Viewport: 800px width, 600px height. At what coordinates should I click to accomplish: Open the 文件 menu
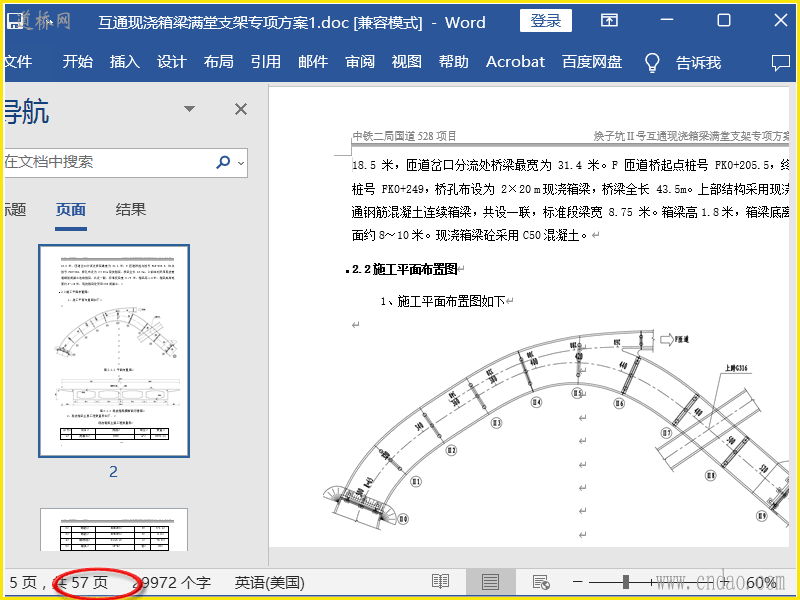pos(18,62)
